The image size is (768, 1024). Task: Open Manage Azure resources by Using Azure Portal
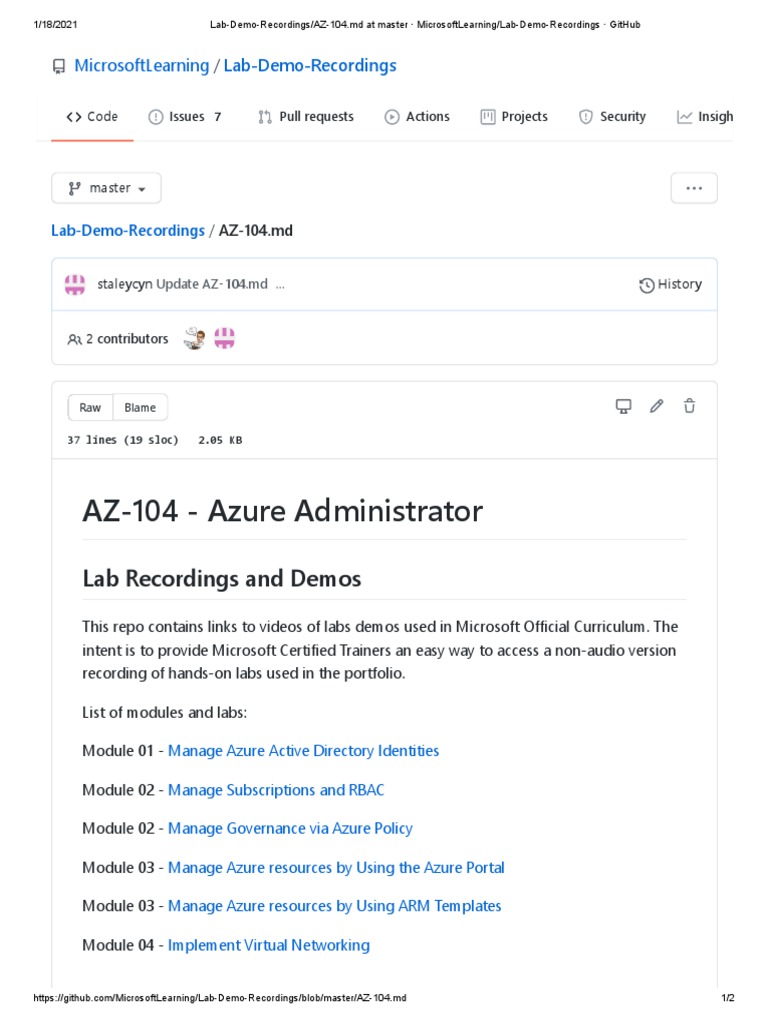point(336,868)
